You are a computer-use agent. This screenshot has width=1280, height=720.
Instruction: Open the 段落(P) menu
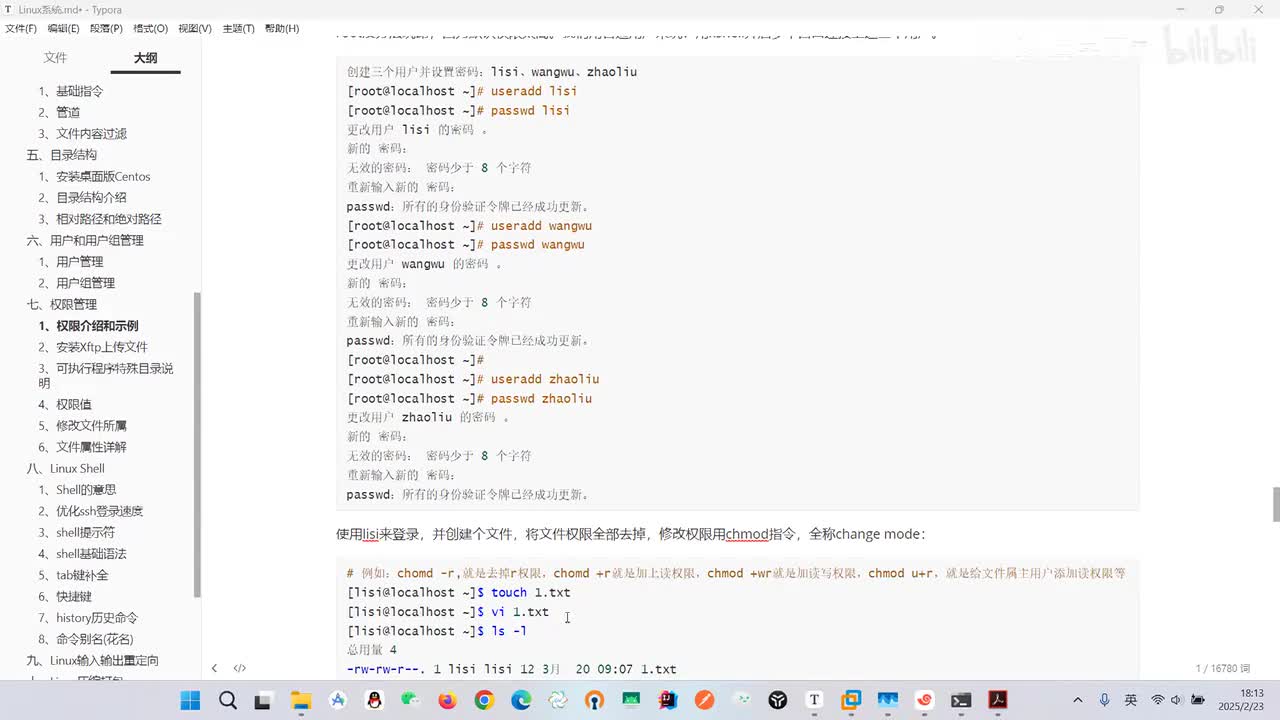(106, 29)
